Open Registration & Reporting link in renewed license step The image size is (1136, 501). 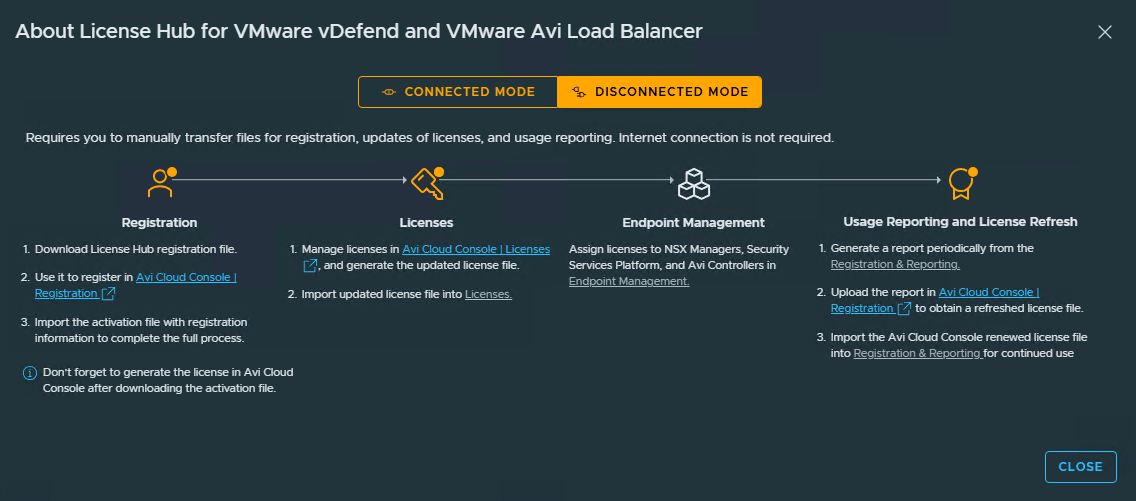(x=917, y=353)
